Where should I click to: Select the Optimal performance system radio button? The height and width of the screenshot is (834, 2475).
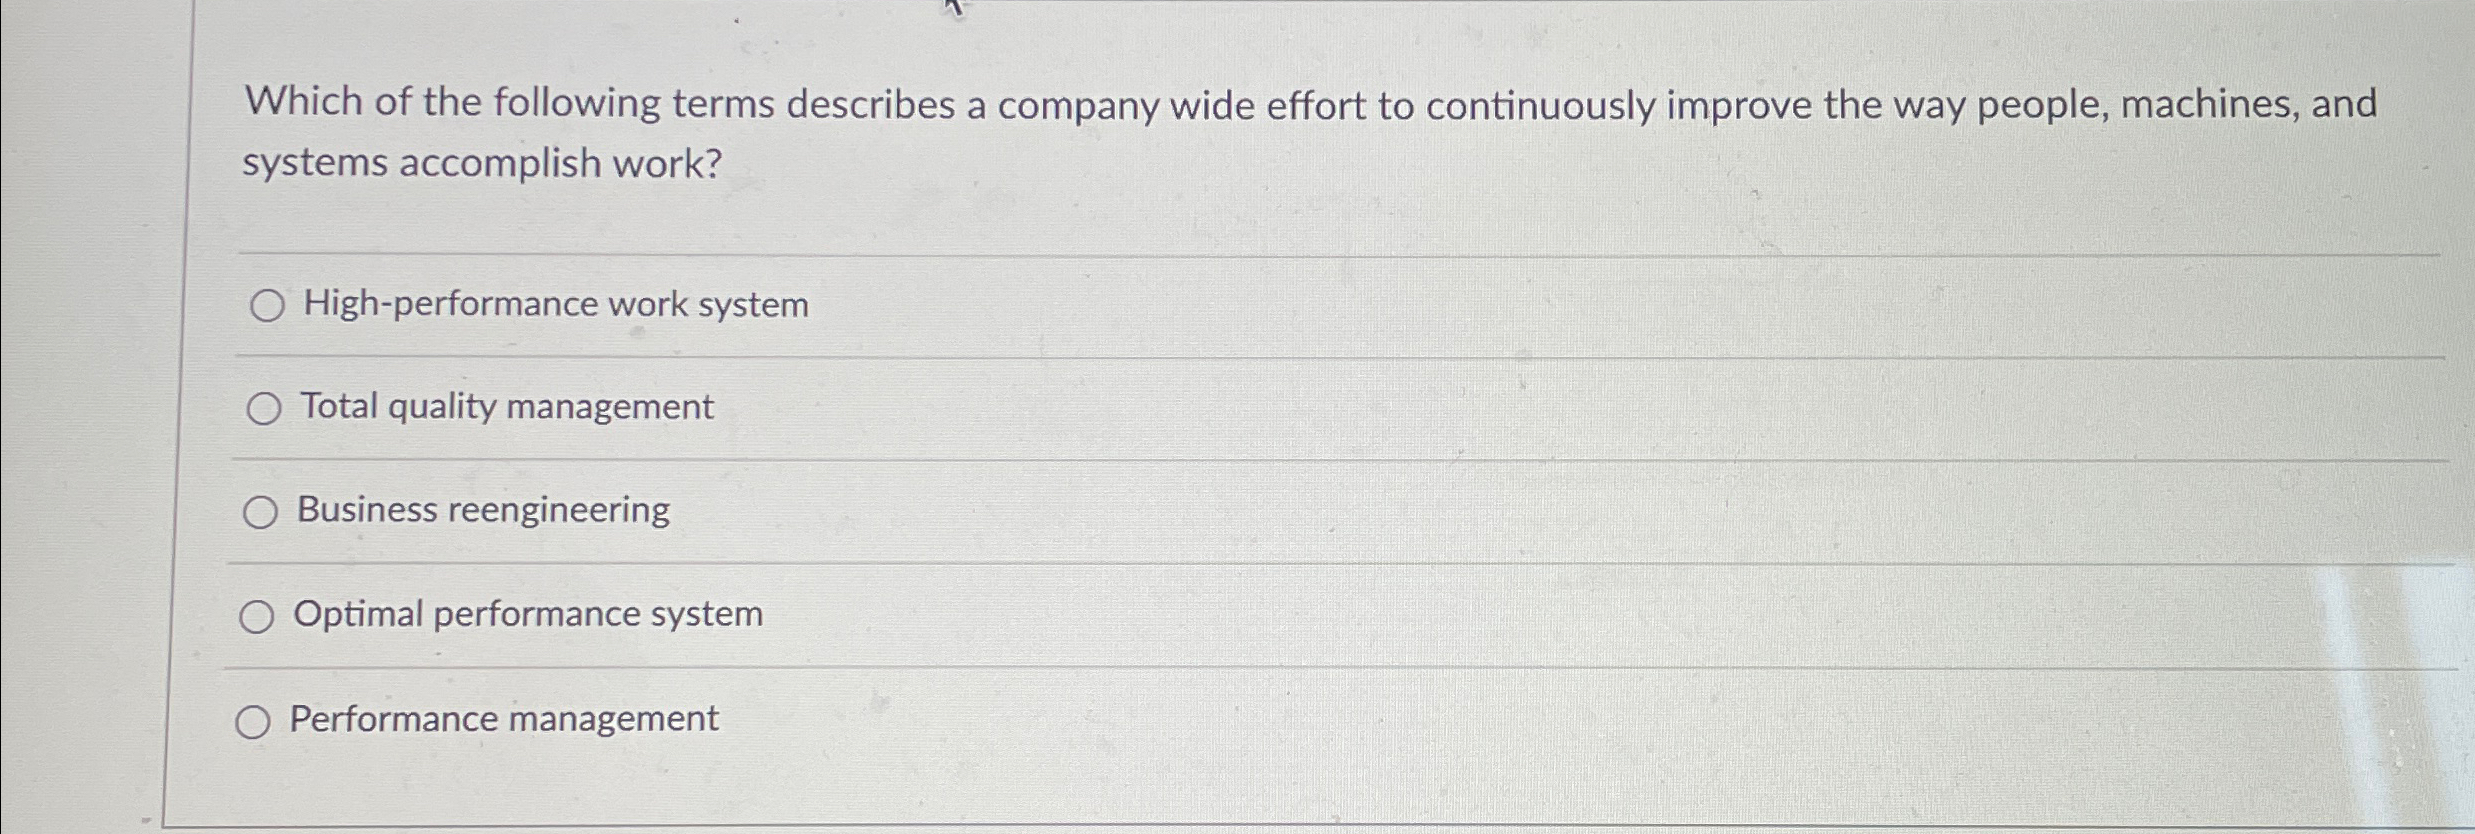click(257, 616)
